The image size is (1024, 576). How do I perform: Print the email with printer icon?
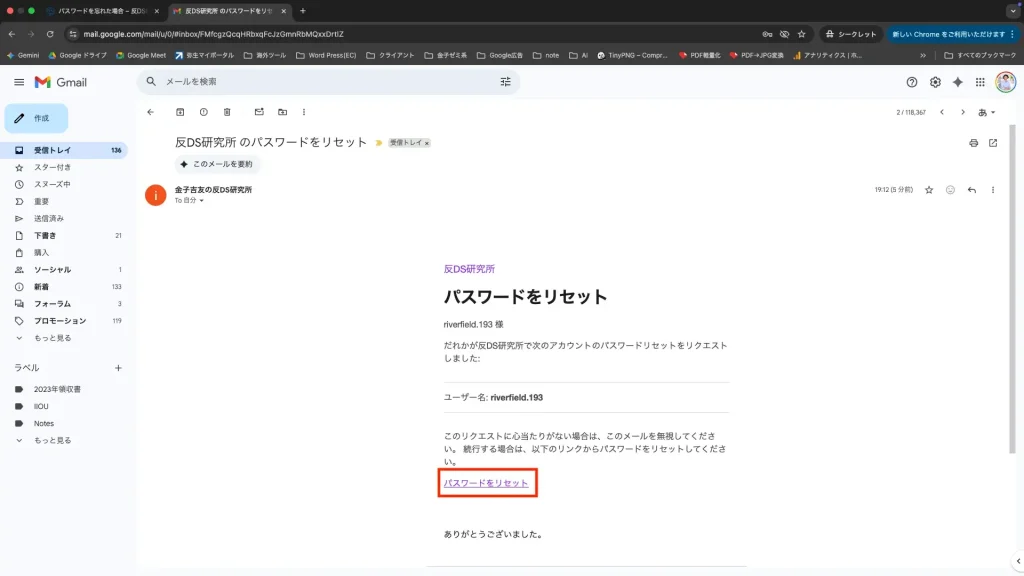point(973,143)
